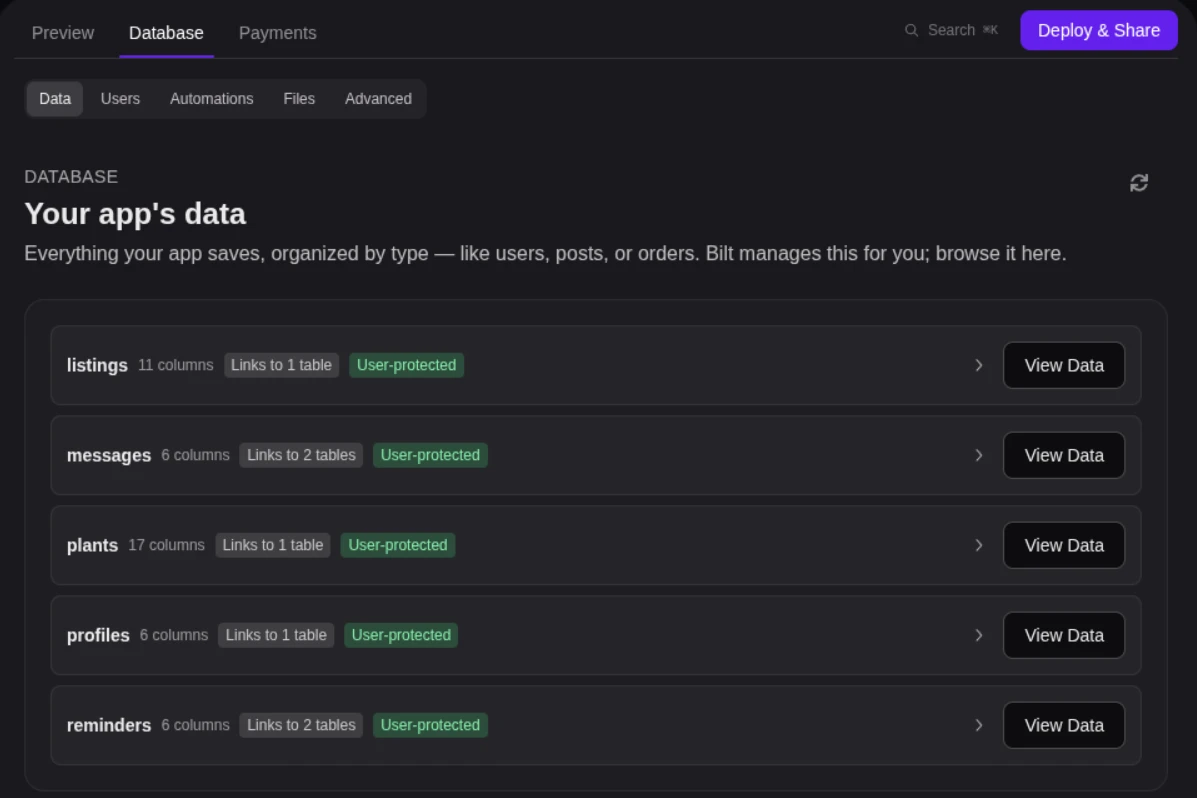Click the plants 'Links to 1 table' badge
The width and height of the screenshot is (1197, 798).
[x=273, y=546]
